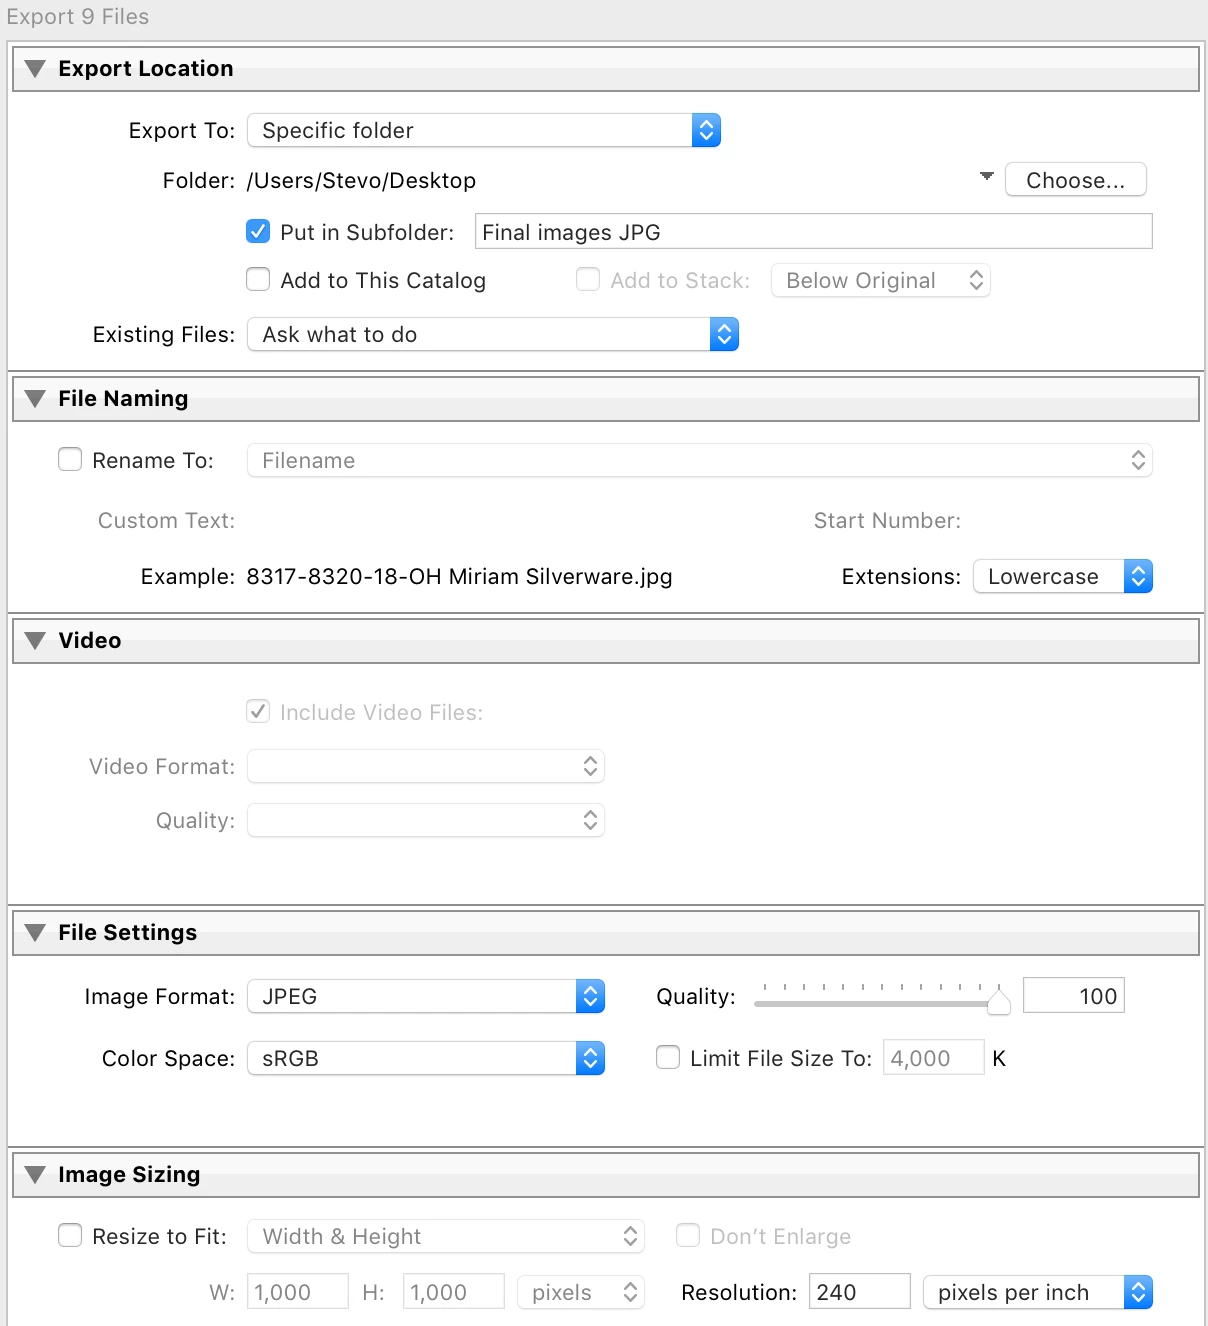Image resolution: width=1208 pixels, height=1326 pixels.
Task: Collapse the File Settings section
Action: [x=35, y=933]
